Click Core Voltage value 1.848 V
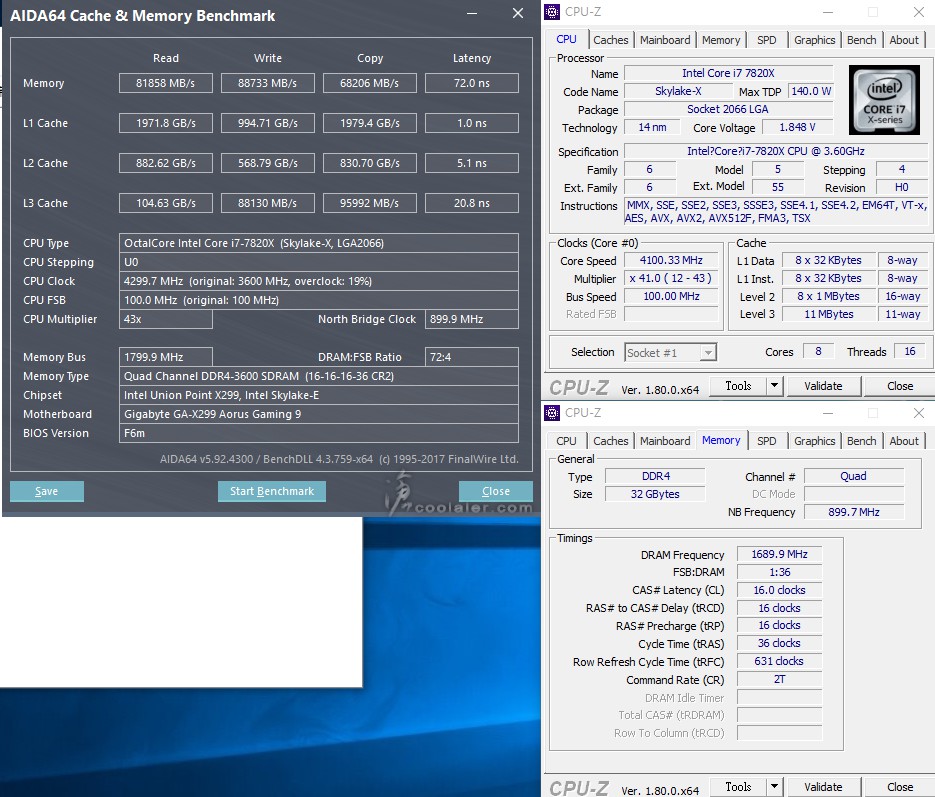The image size is (935, 797). click(797, 128)
